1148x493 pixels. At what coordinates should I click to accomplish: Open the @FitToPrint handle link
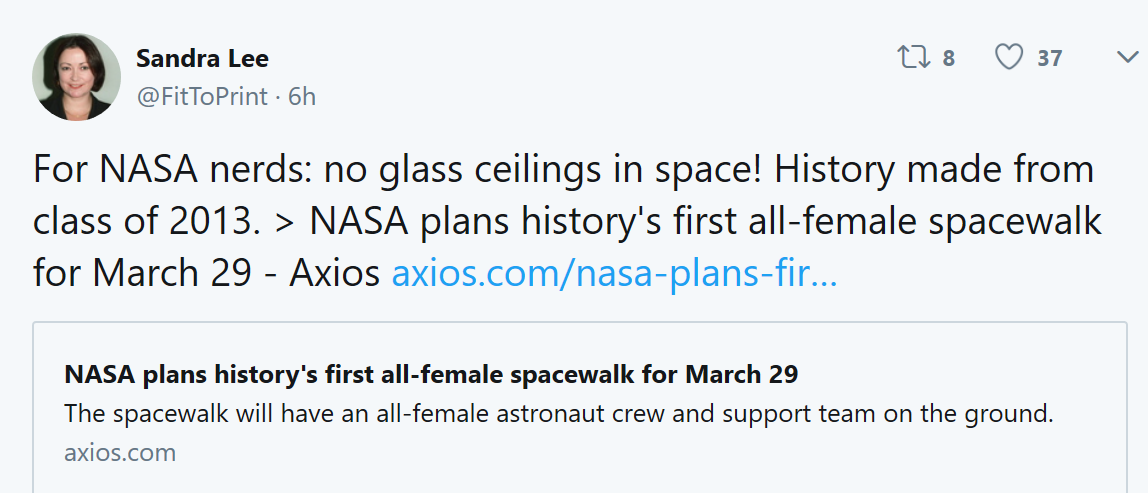[x=202, y=96]
